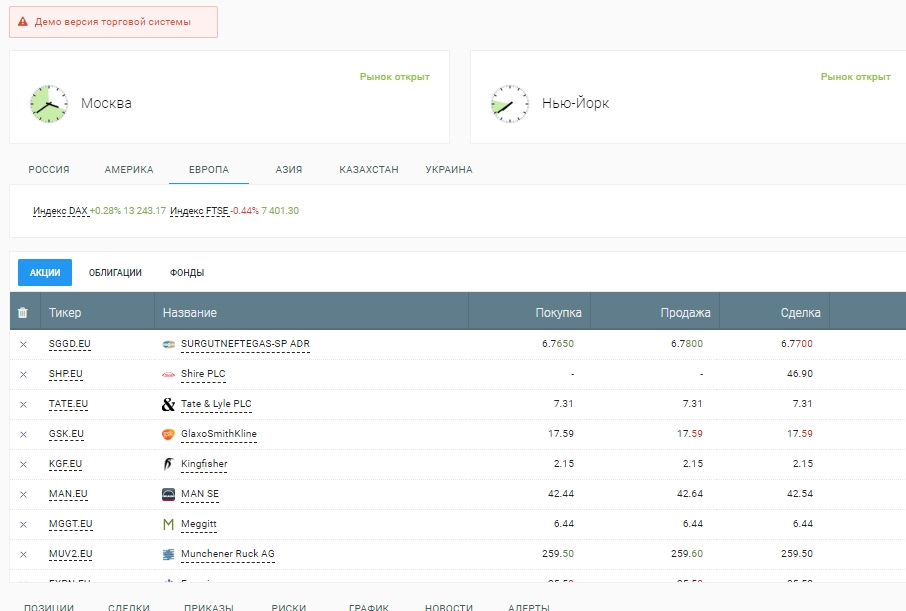Switch to the Россия market tab
906x611 pixels.
pos(49,170)
